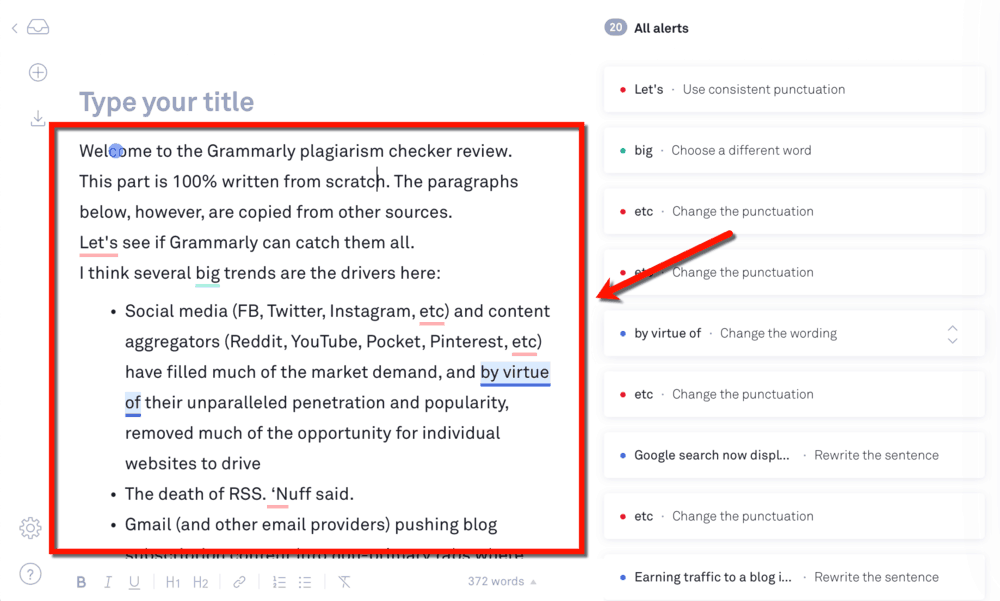Toggle underline formatting
The image size is (1000, 601).
134,581
